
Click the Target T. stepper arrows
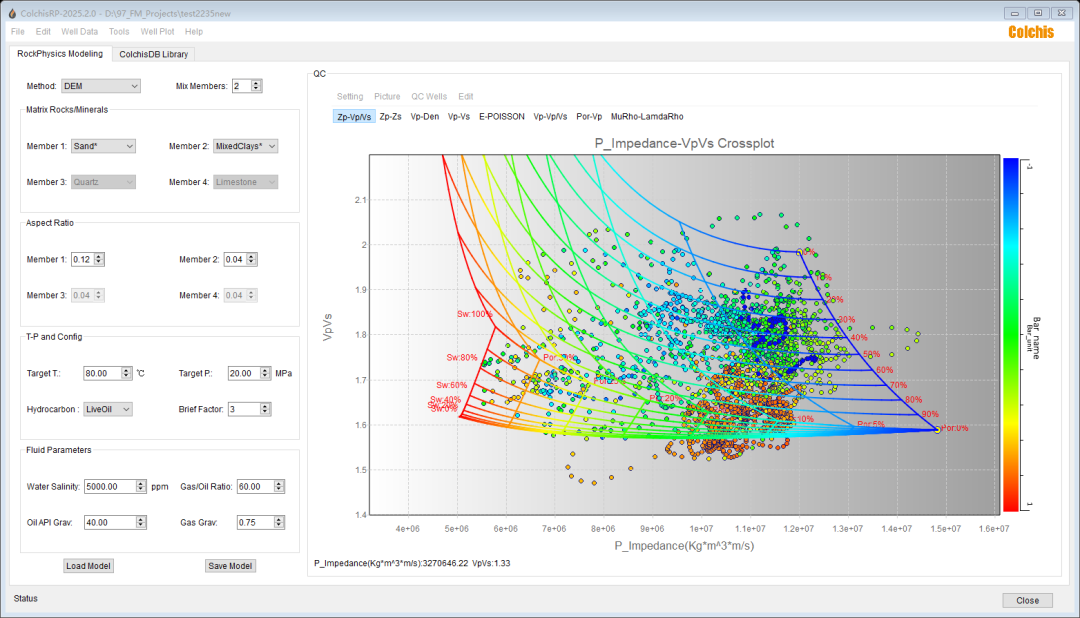[x=126, y=373]
